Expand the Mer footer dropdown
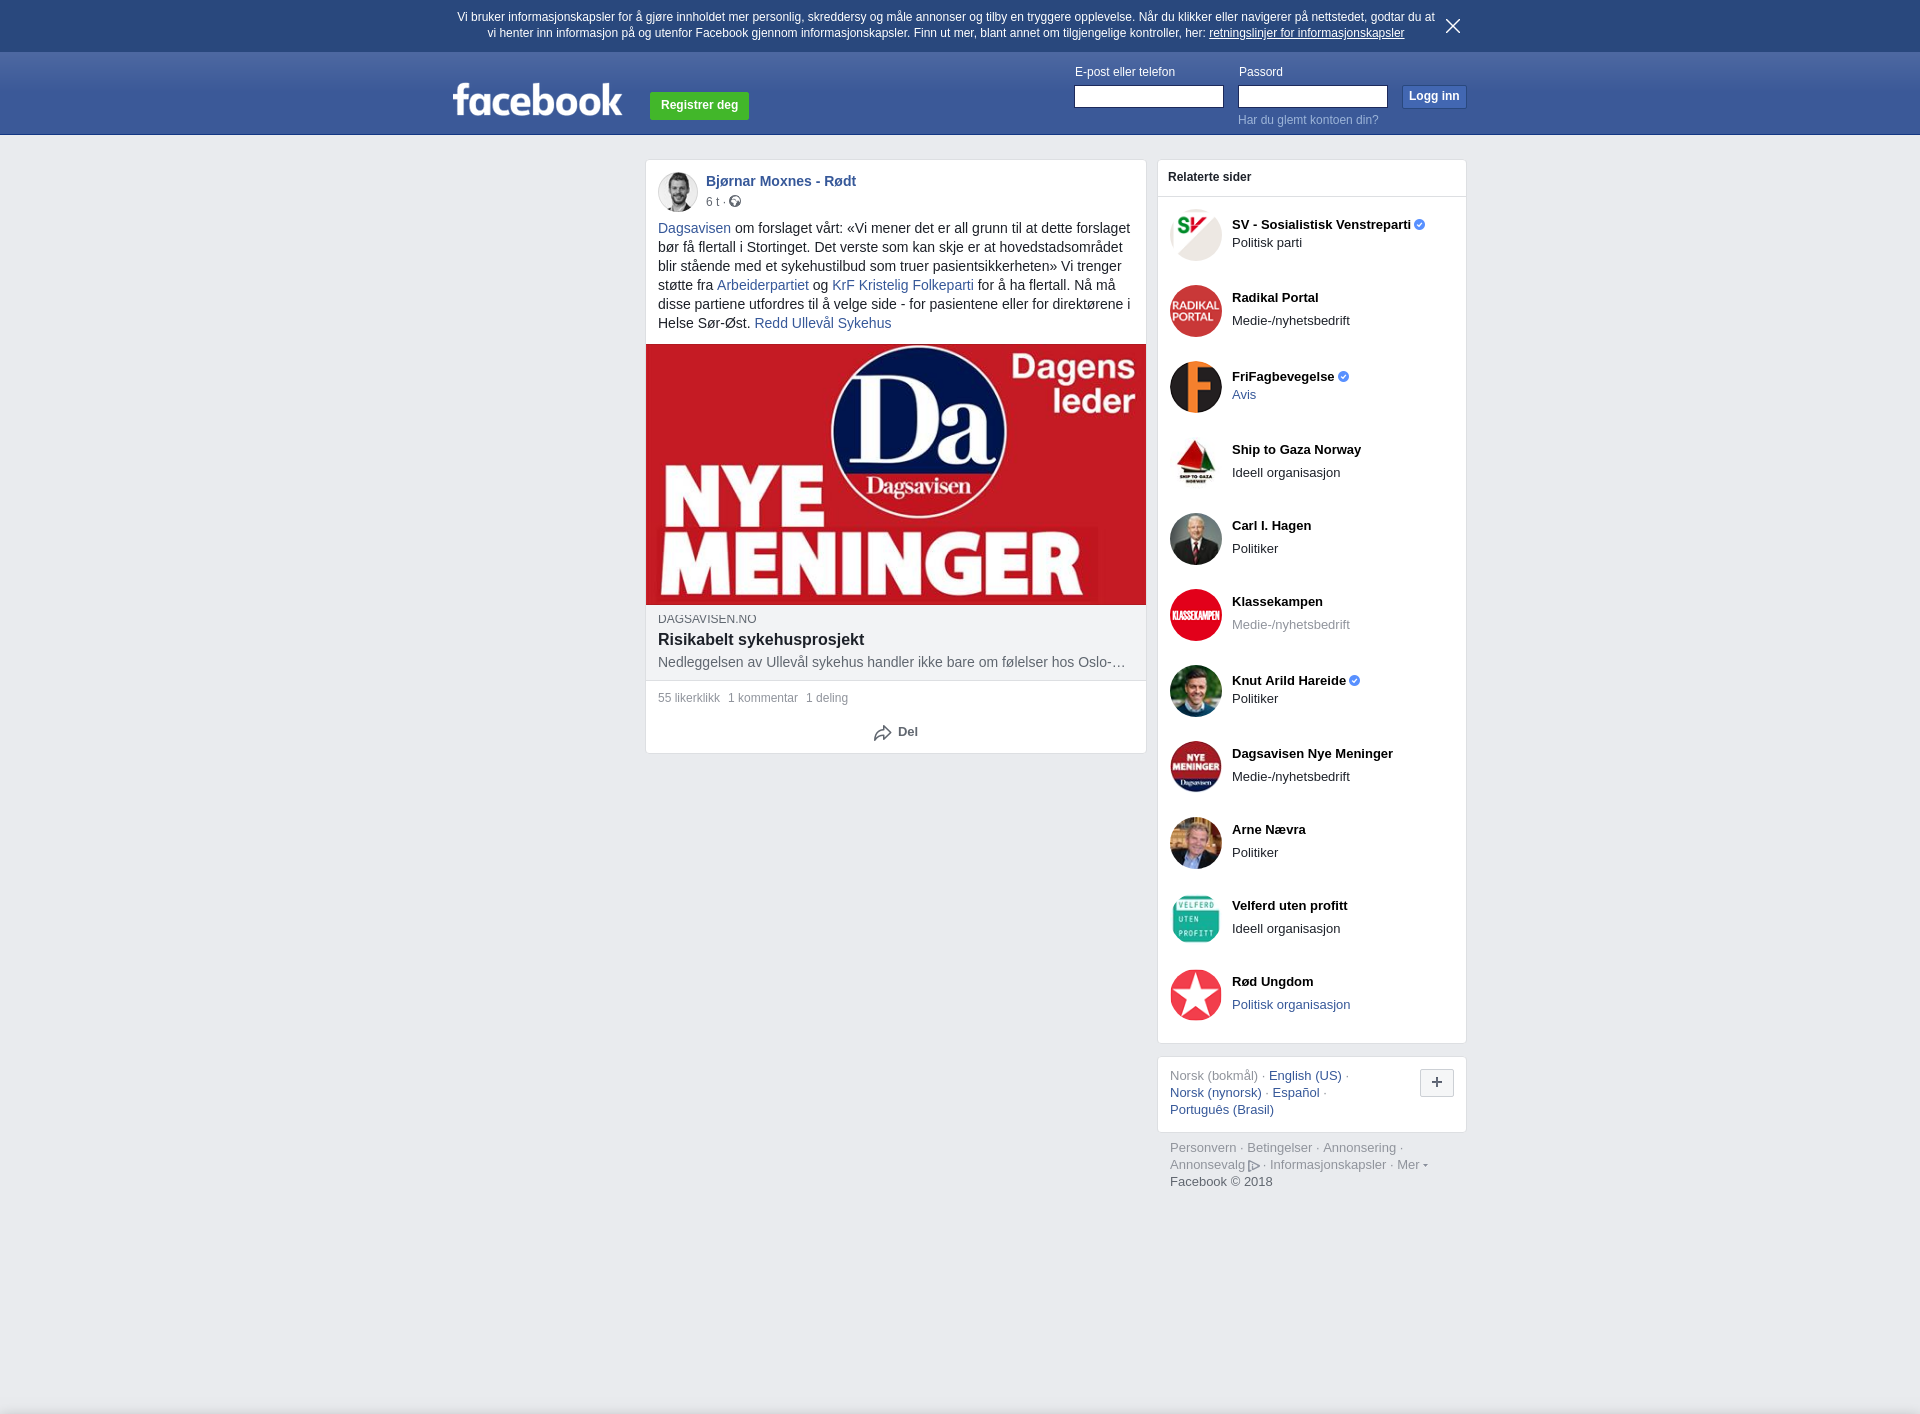 [1412, 1165]
